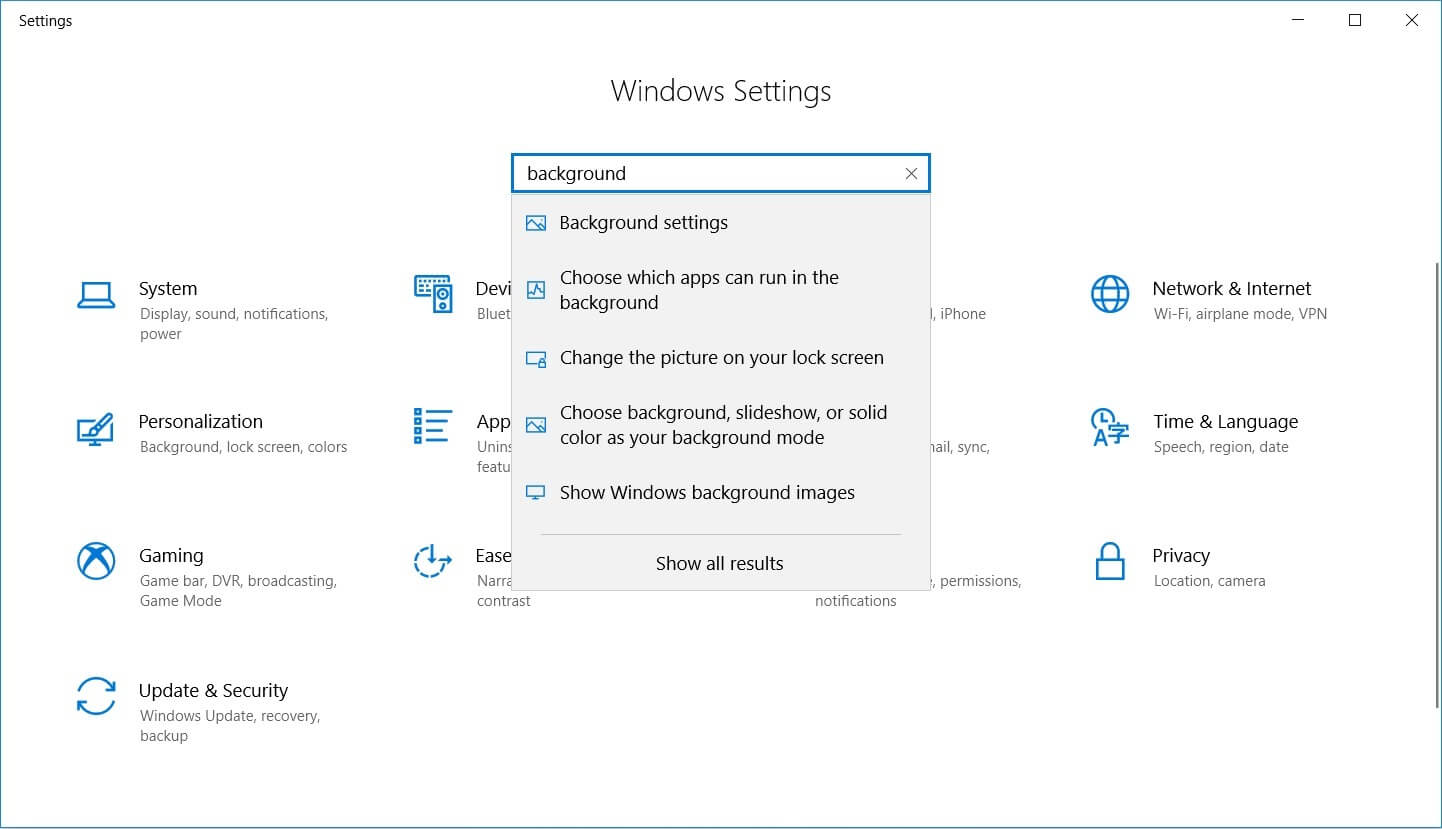1442x829 pixels.
Task: Click the Game bar, DVR, broadcasting description
Action: tap(238, 591)
